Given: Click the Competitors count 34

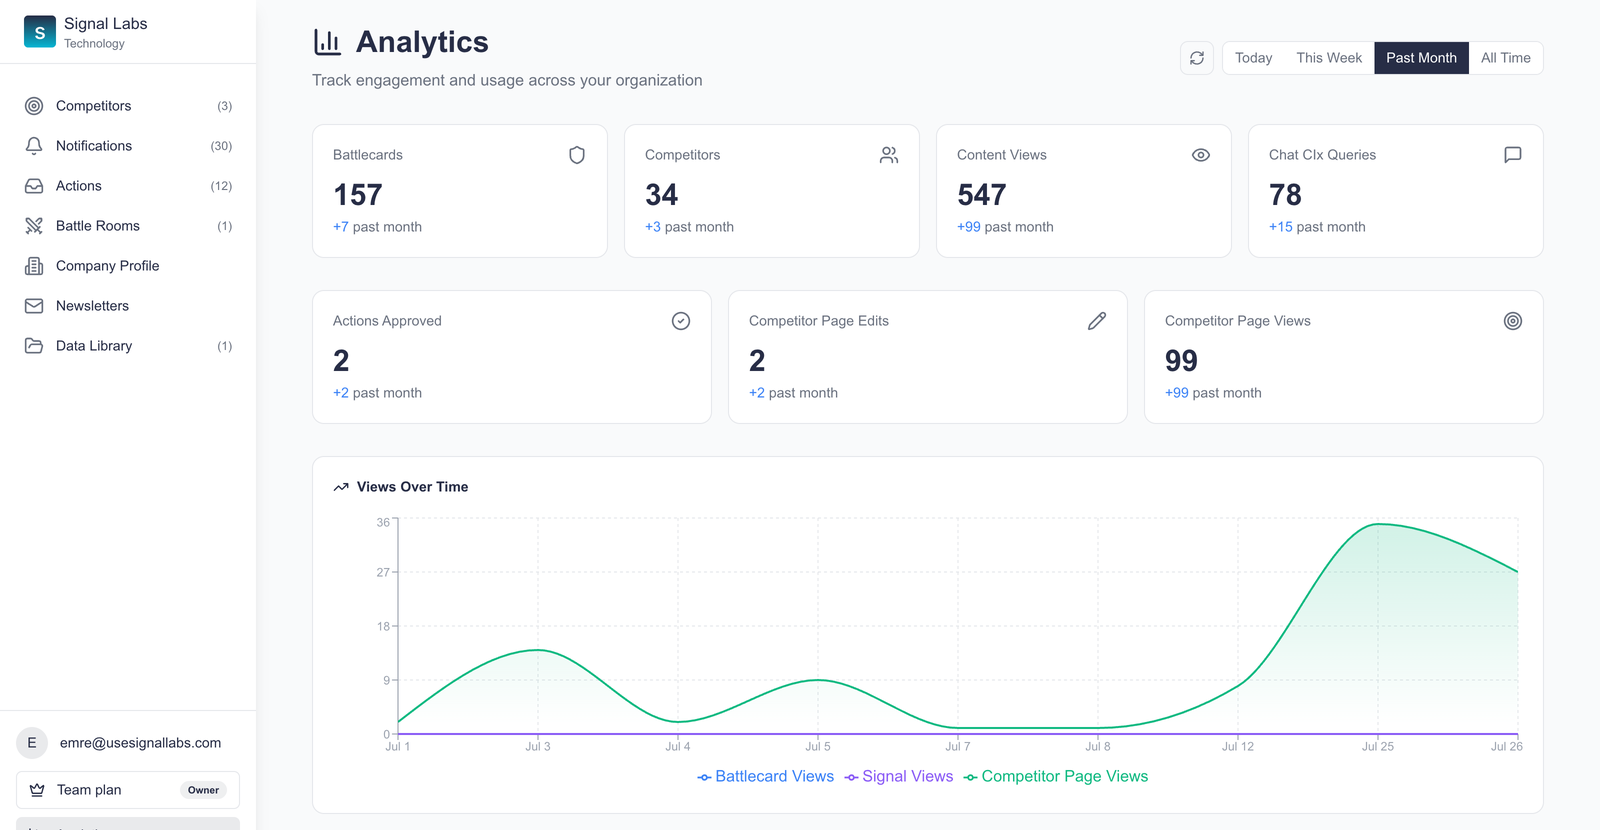Looking at the screenshot, I should (x=661, y=195).
